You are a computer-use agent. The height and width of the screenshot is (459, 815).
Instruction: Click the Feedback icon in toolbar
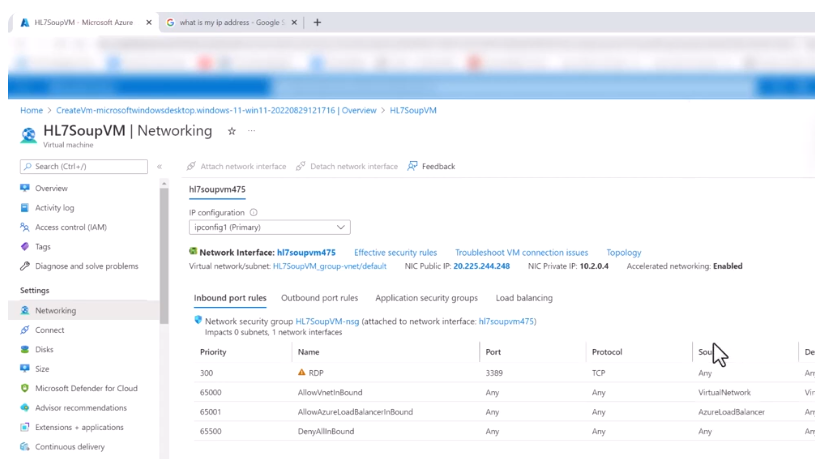pos(413,166)
